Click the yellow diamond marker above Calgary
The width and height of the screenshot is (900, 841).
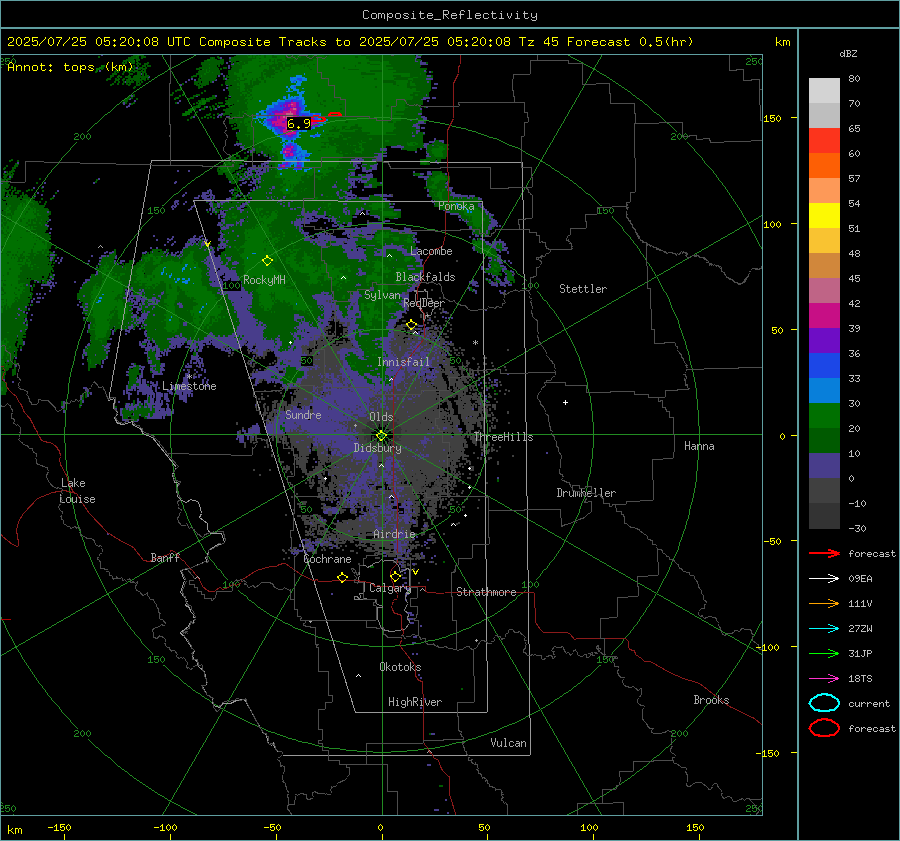(395, 576)
